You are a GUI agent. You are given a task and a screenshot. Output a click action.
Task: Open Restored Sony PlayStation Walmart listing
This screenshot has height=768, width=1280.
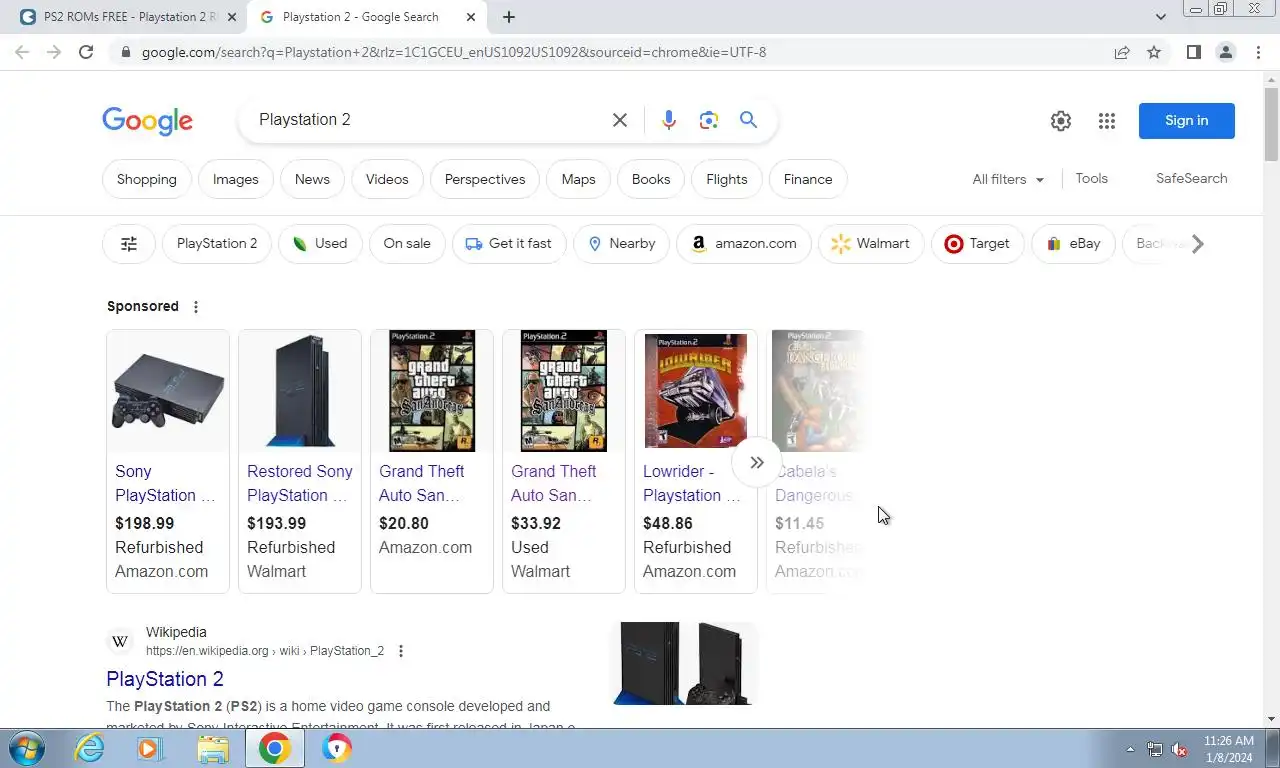click(x=300, y=462)
